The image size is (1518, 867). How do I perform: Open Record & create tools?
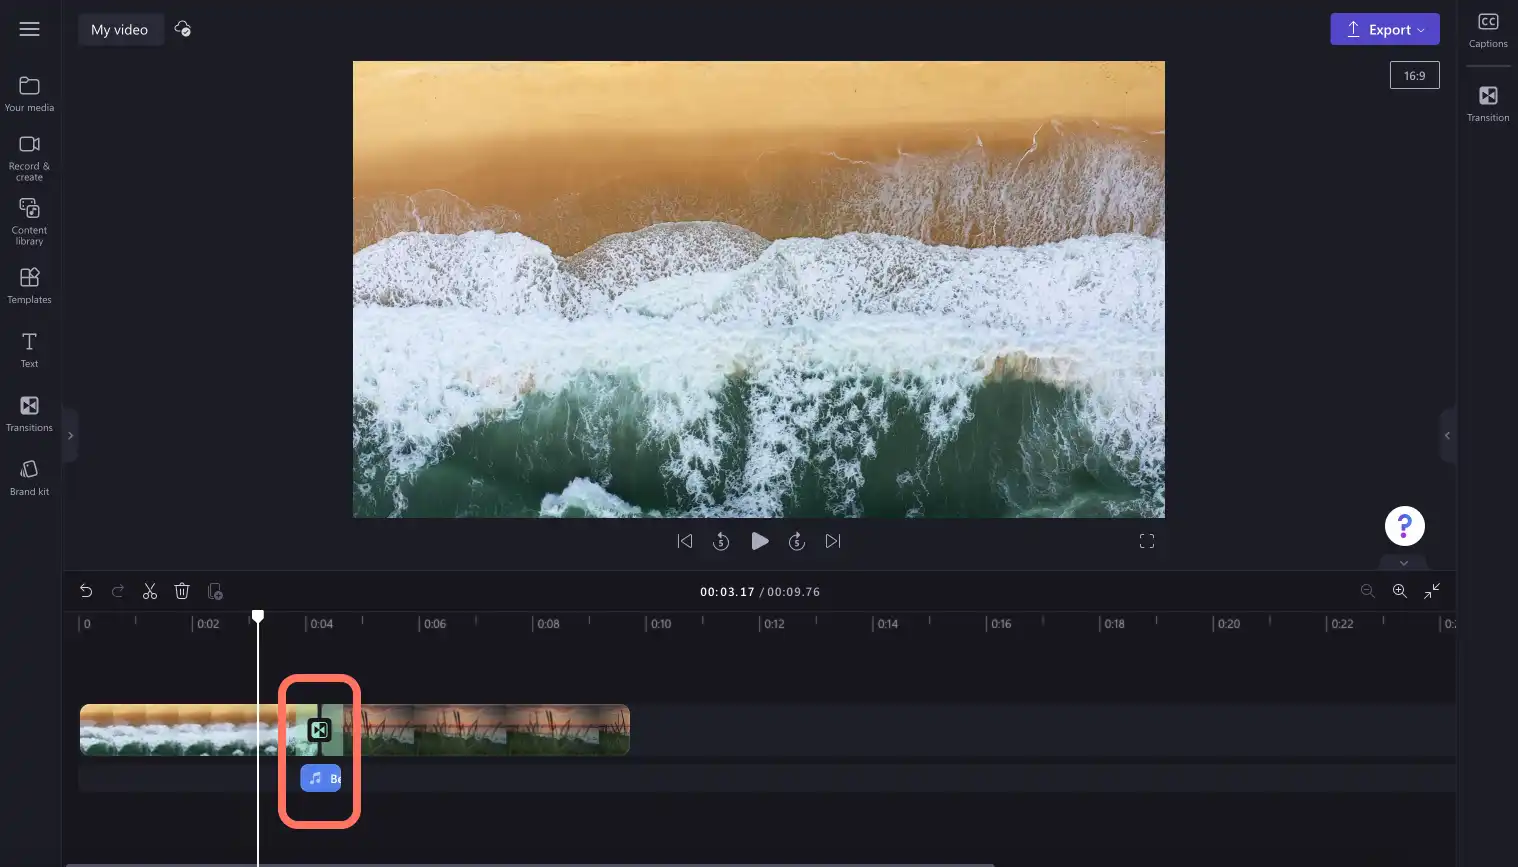tap(29, 158)
